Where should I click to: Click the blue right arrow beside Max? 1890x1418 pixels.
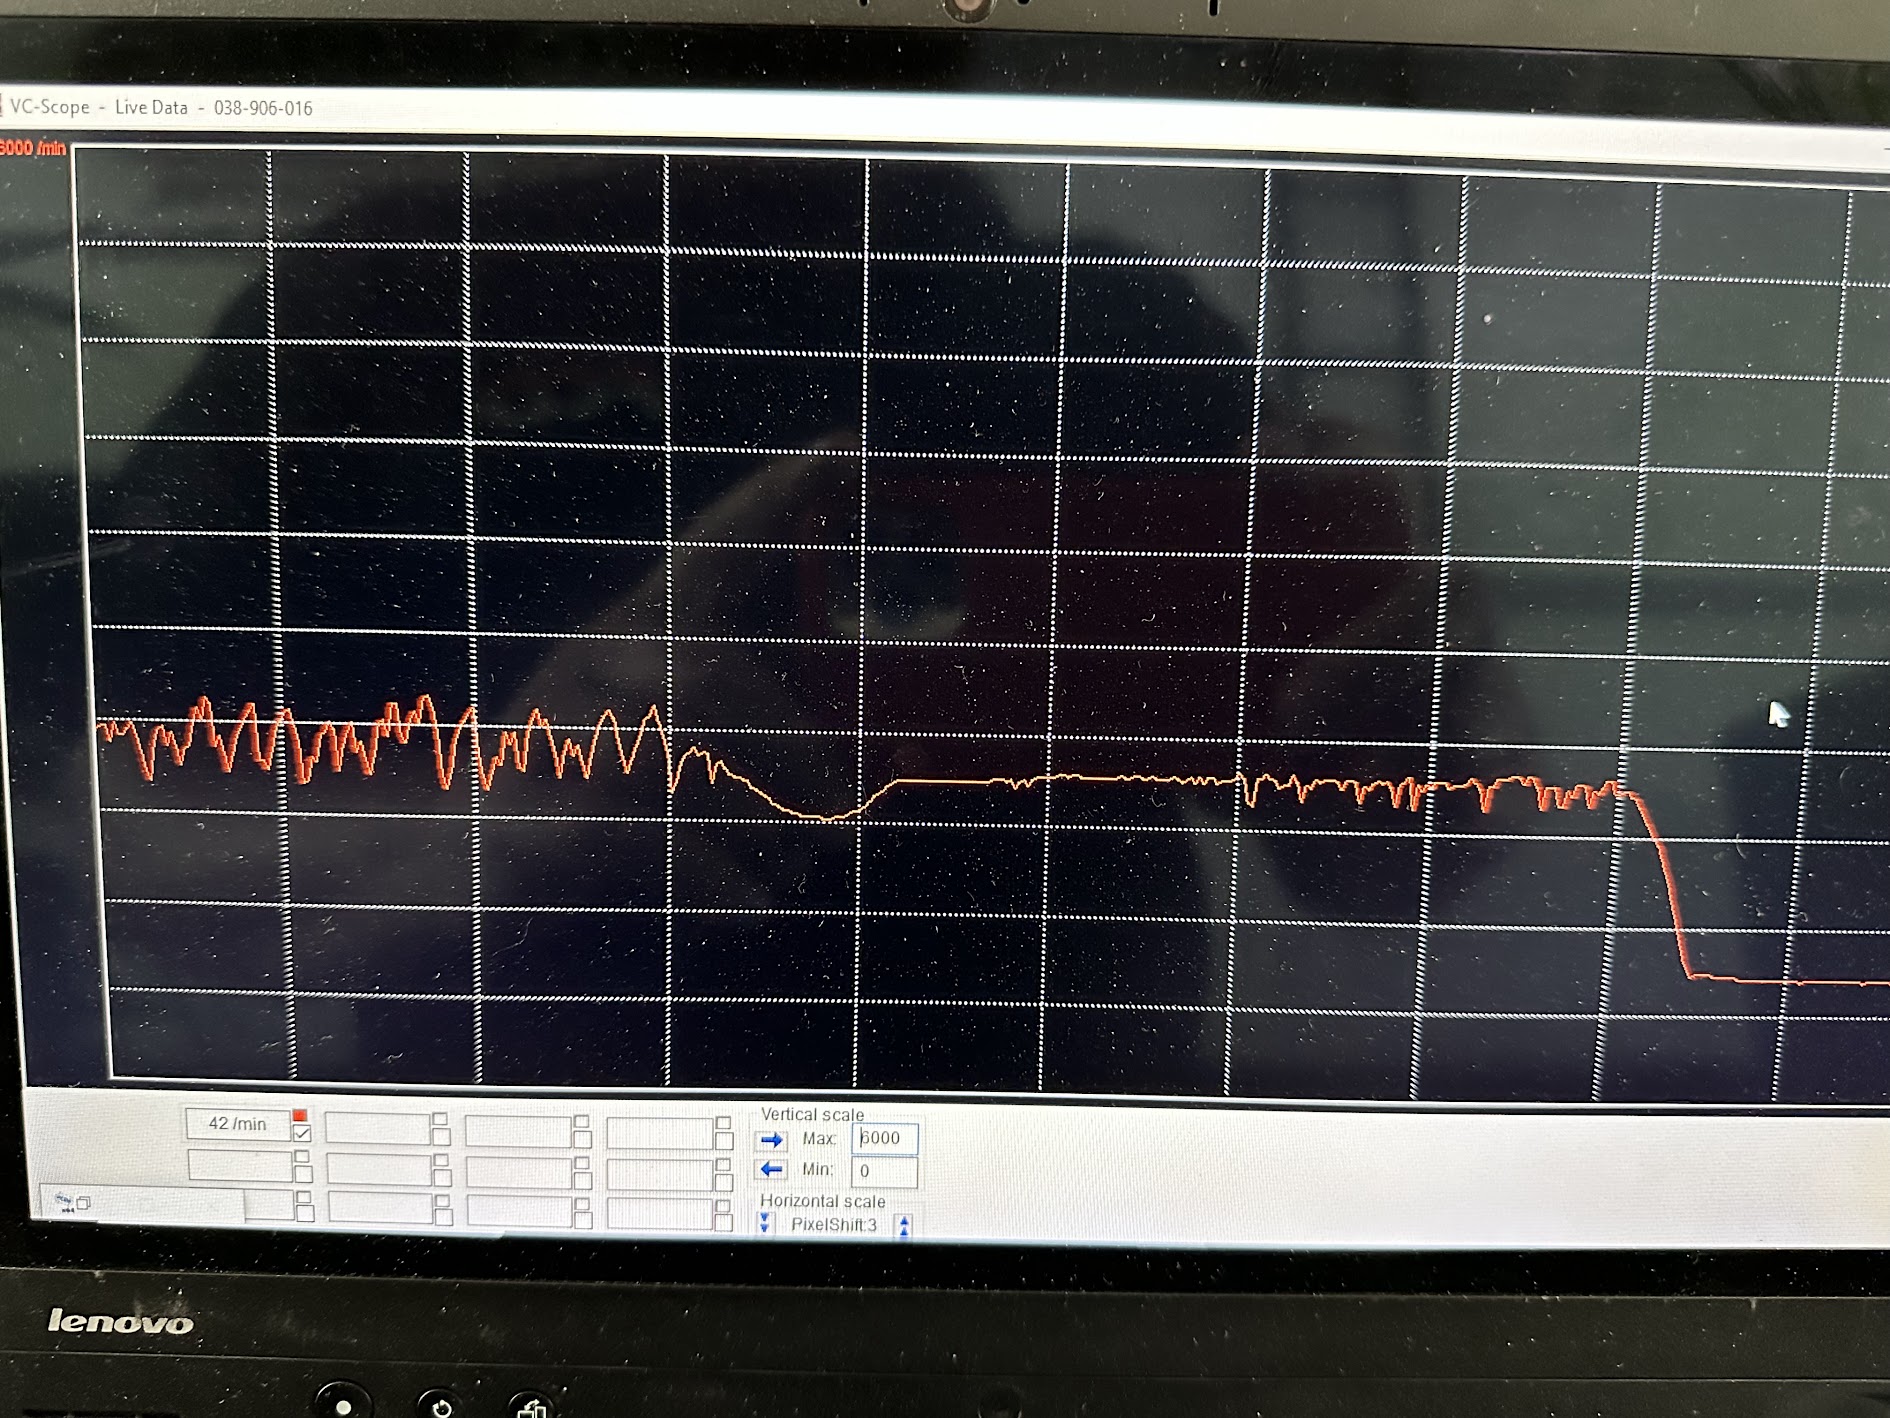click(x=771, y=1140)
